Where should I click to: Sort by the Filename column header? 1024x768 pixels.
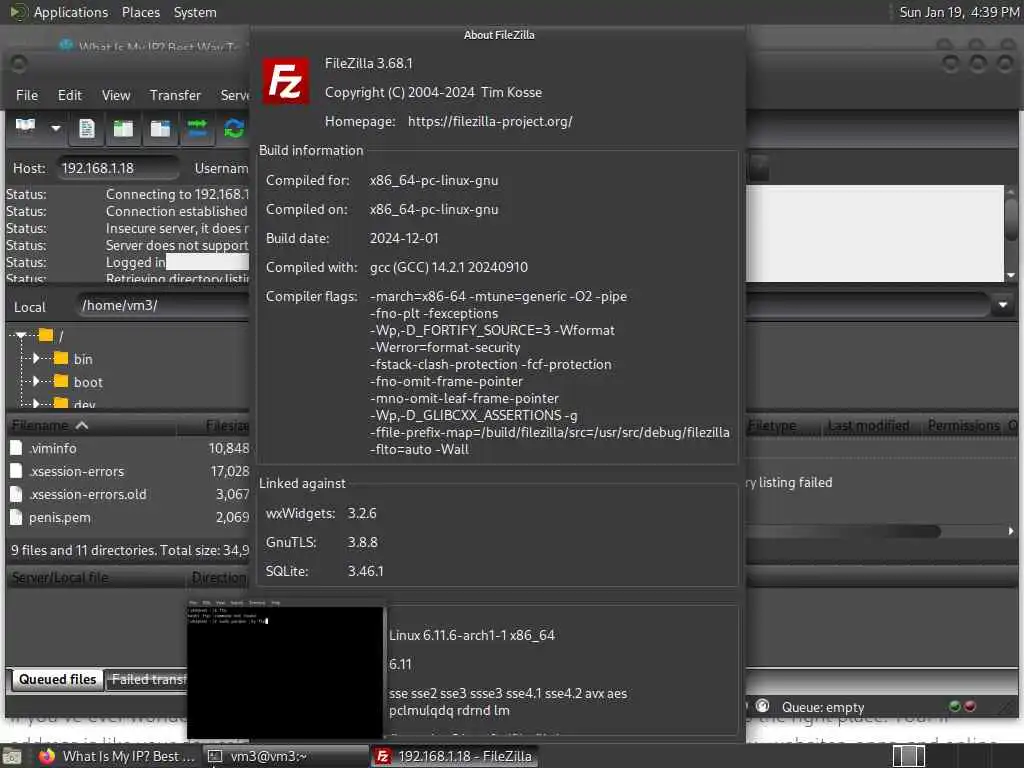91,426
